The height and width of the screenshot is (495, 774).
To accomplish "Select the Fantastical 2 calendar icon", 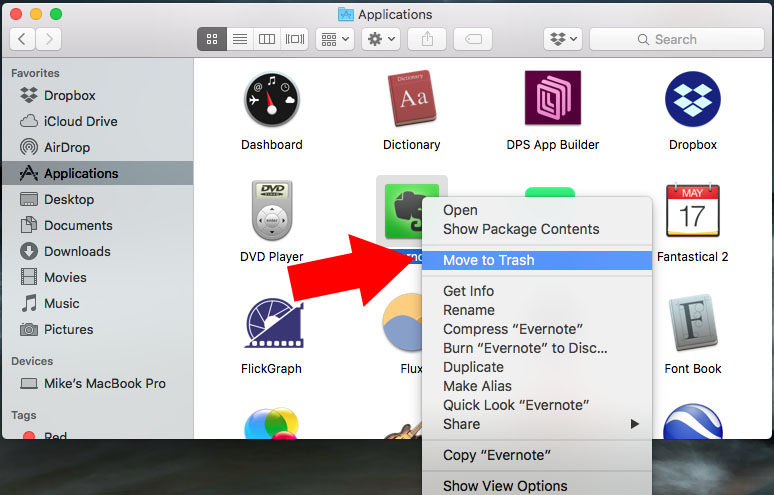I will [692, 212].
